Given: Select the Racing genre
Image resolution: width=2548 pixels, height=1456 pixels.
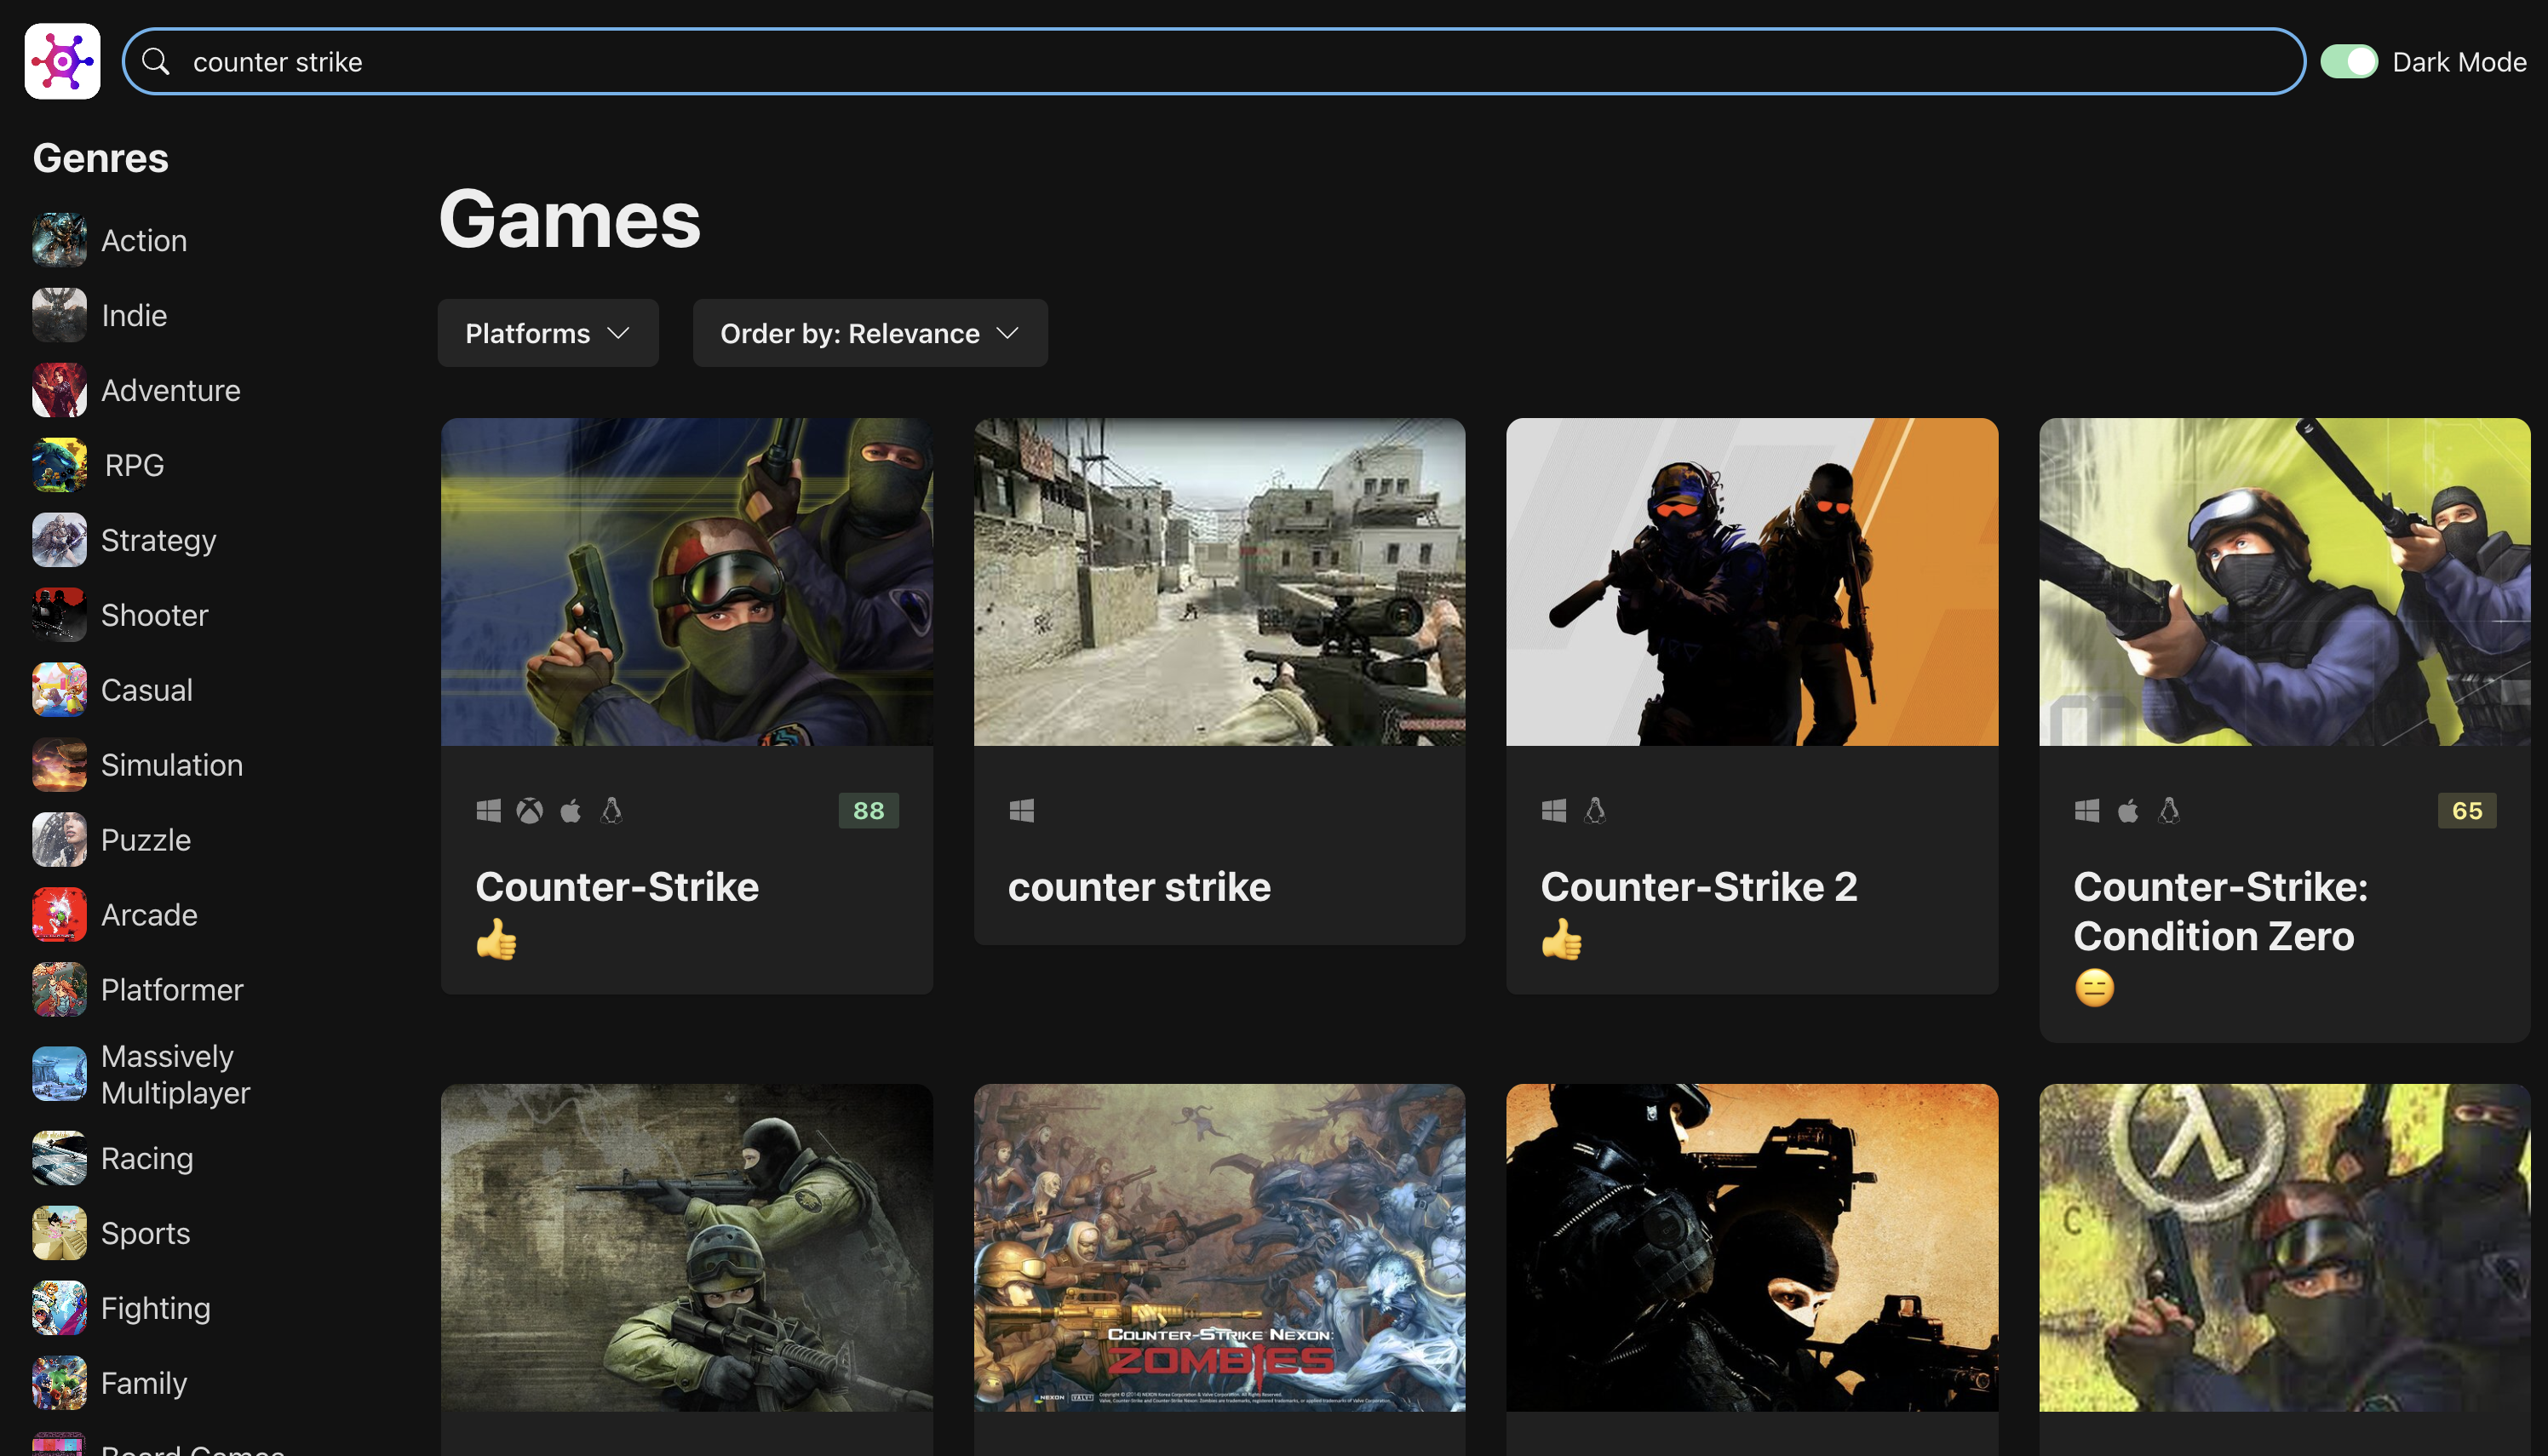Looking at the screenshot, I should [x=147, y=1158].
